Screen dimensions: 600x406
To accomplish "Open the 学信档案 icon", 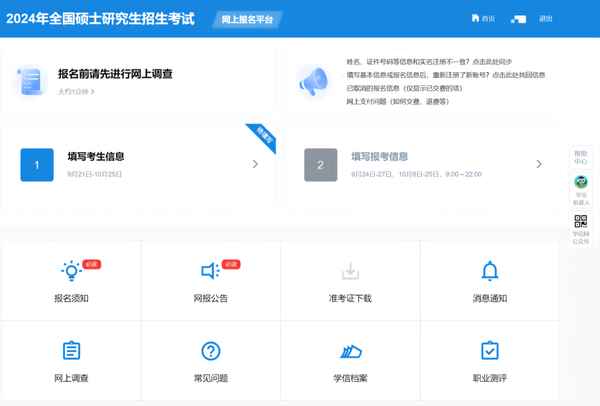I will coord(351,351).
